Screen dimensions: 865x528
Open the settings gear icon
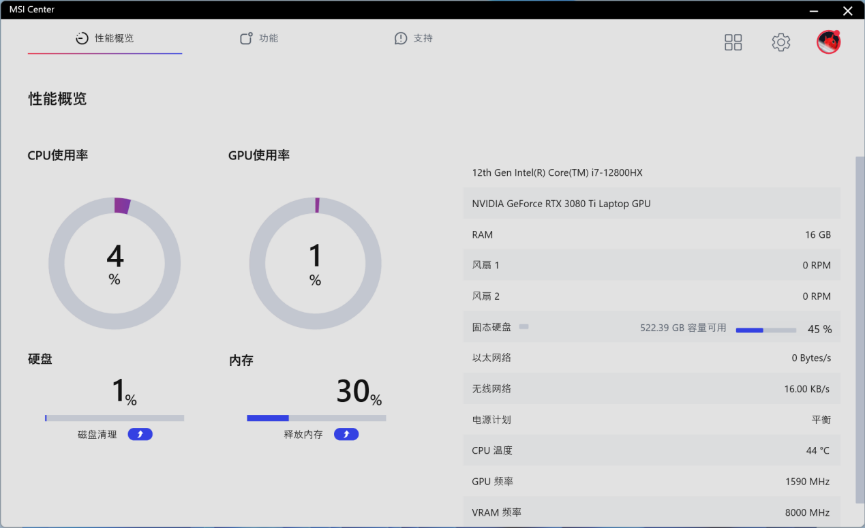[781, 42]
